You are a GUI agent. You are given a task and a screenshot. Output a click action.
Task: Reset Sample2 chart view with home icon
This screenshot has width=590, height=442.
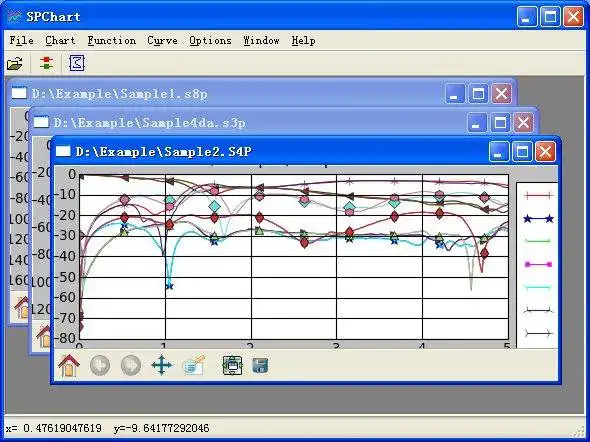(x=69, y=365)
